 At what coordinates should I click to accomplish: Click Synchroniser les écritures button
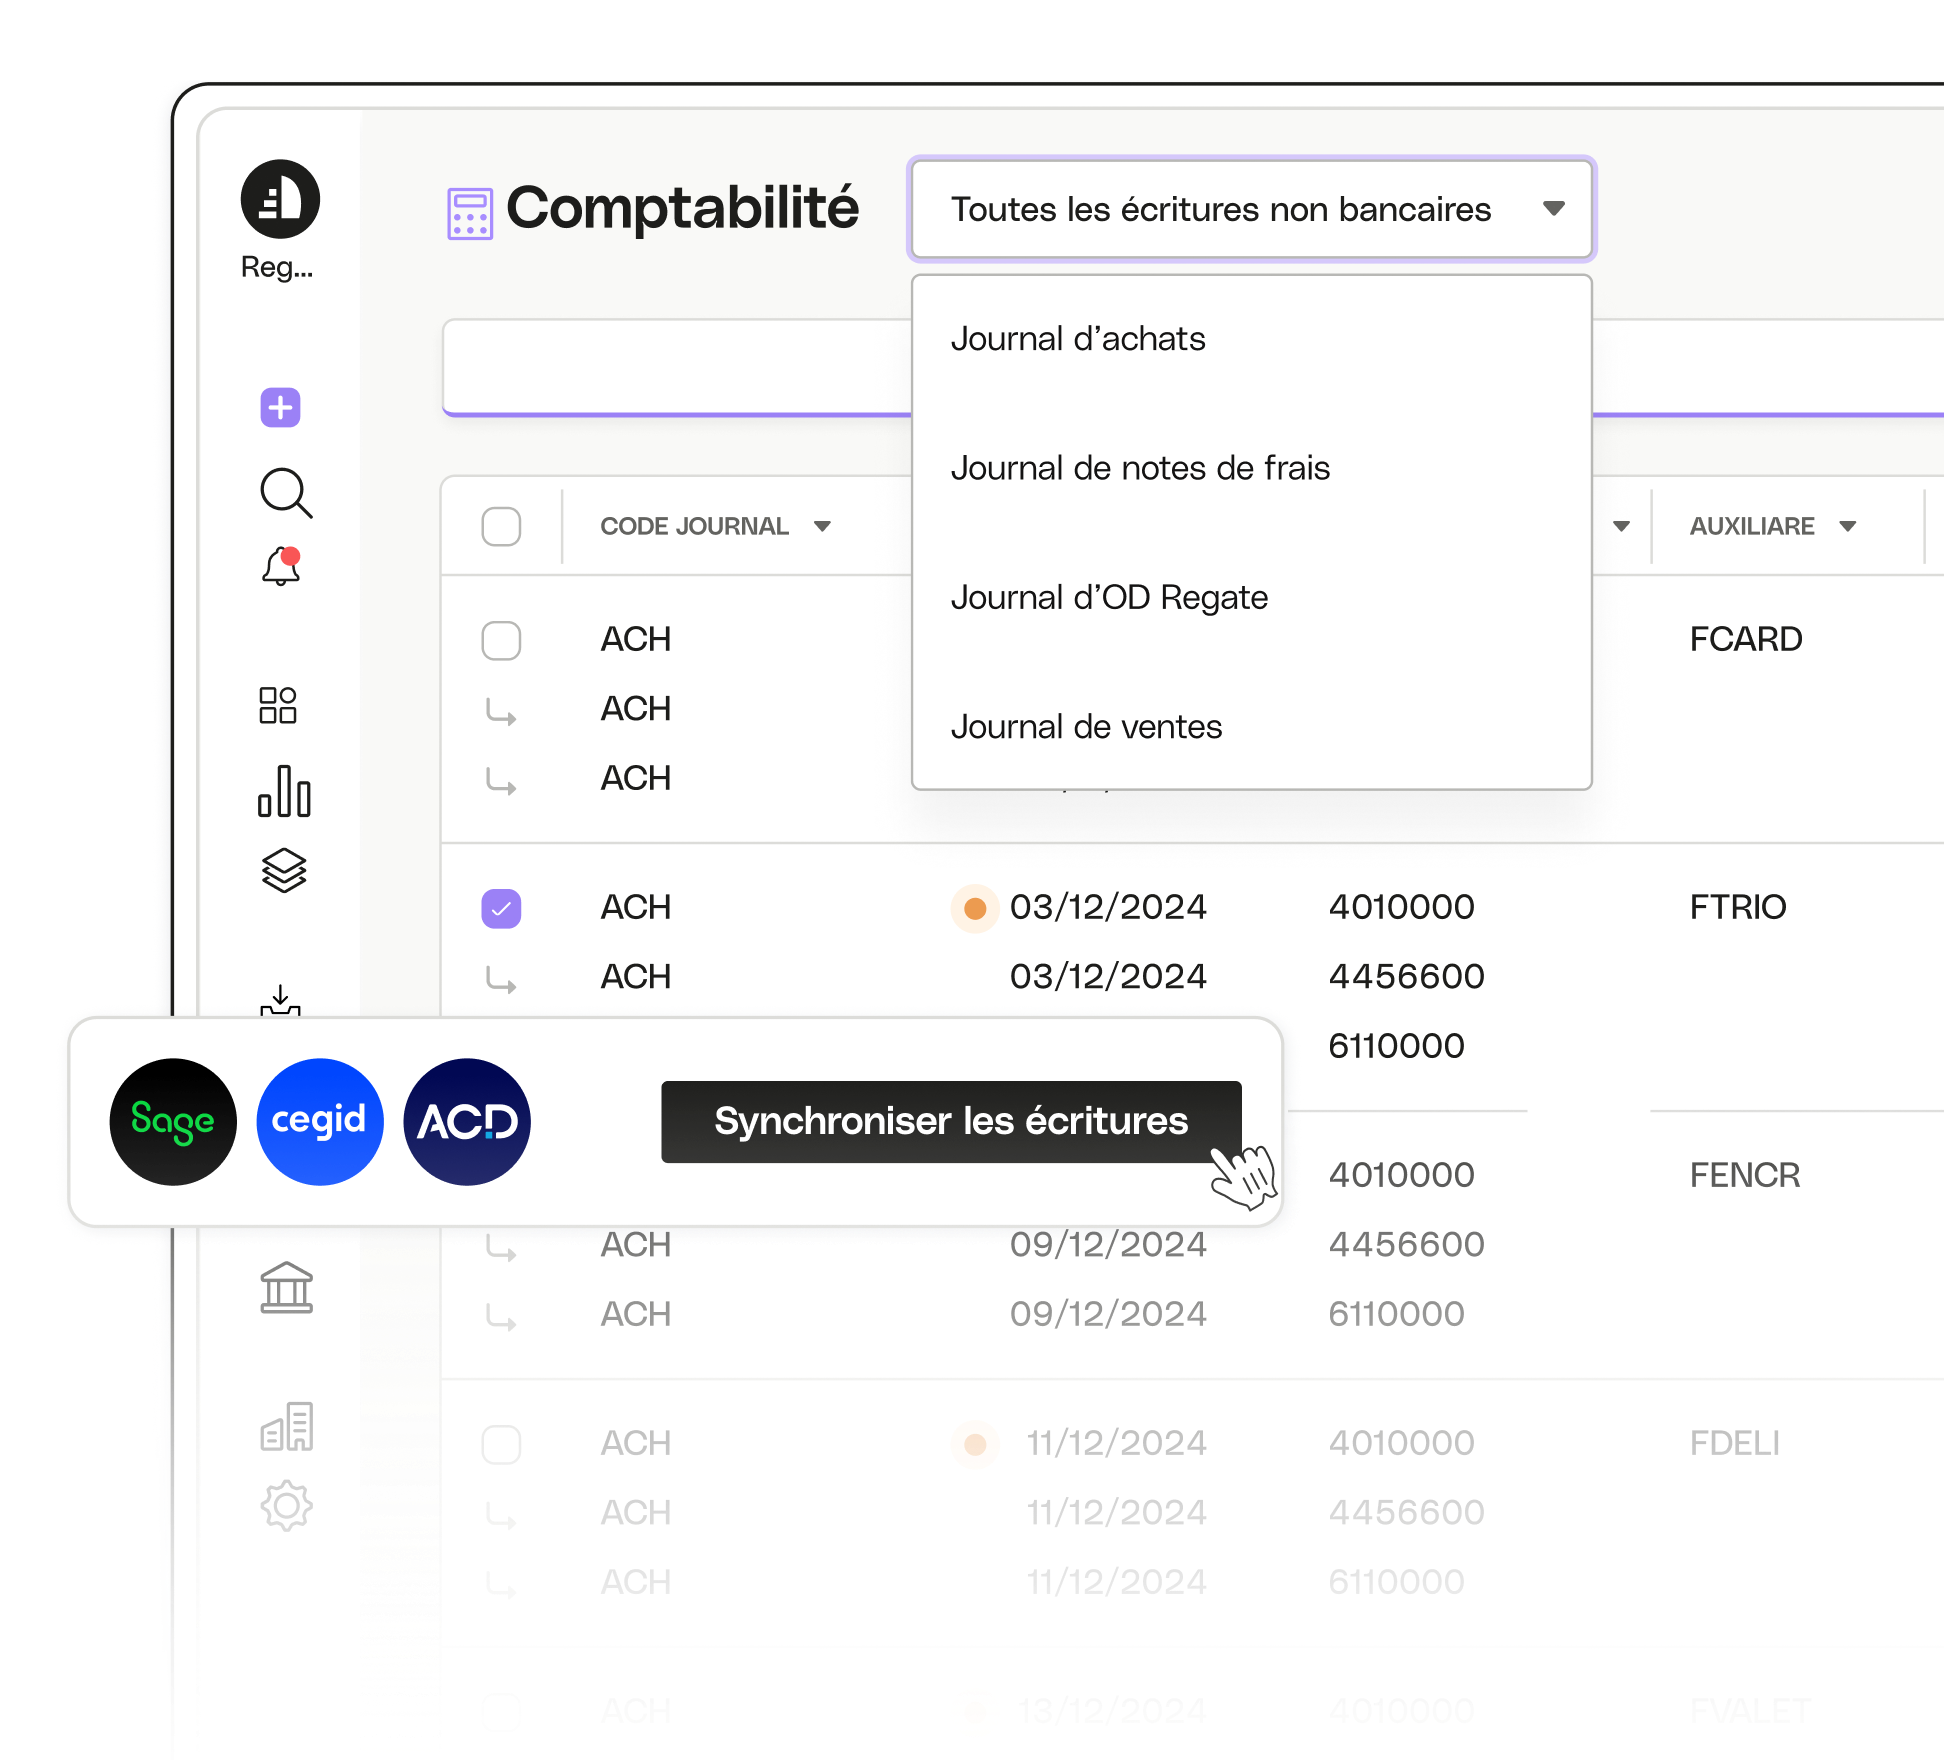(950, 1121)
